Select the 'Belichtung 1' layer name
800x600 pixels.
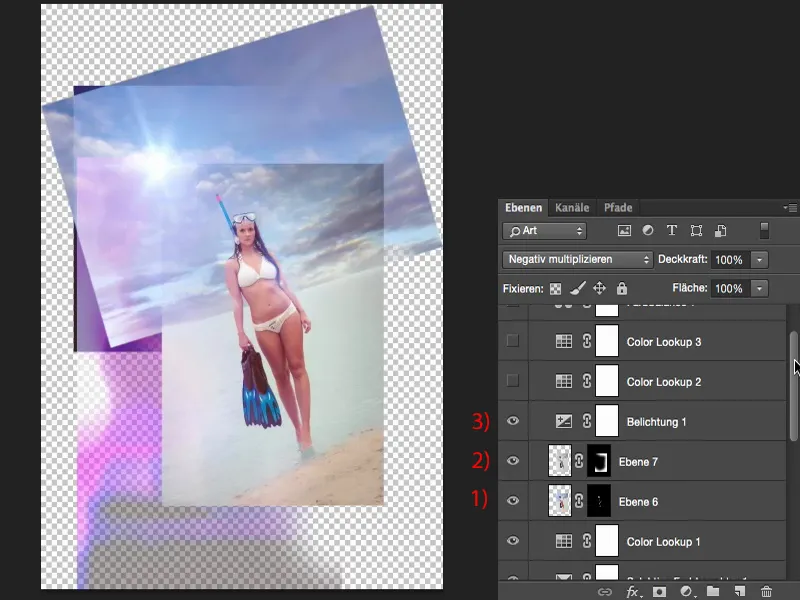coord(656,422)
